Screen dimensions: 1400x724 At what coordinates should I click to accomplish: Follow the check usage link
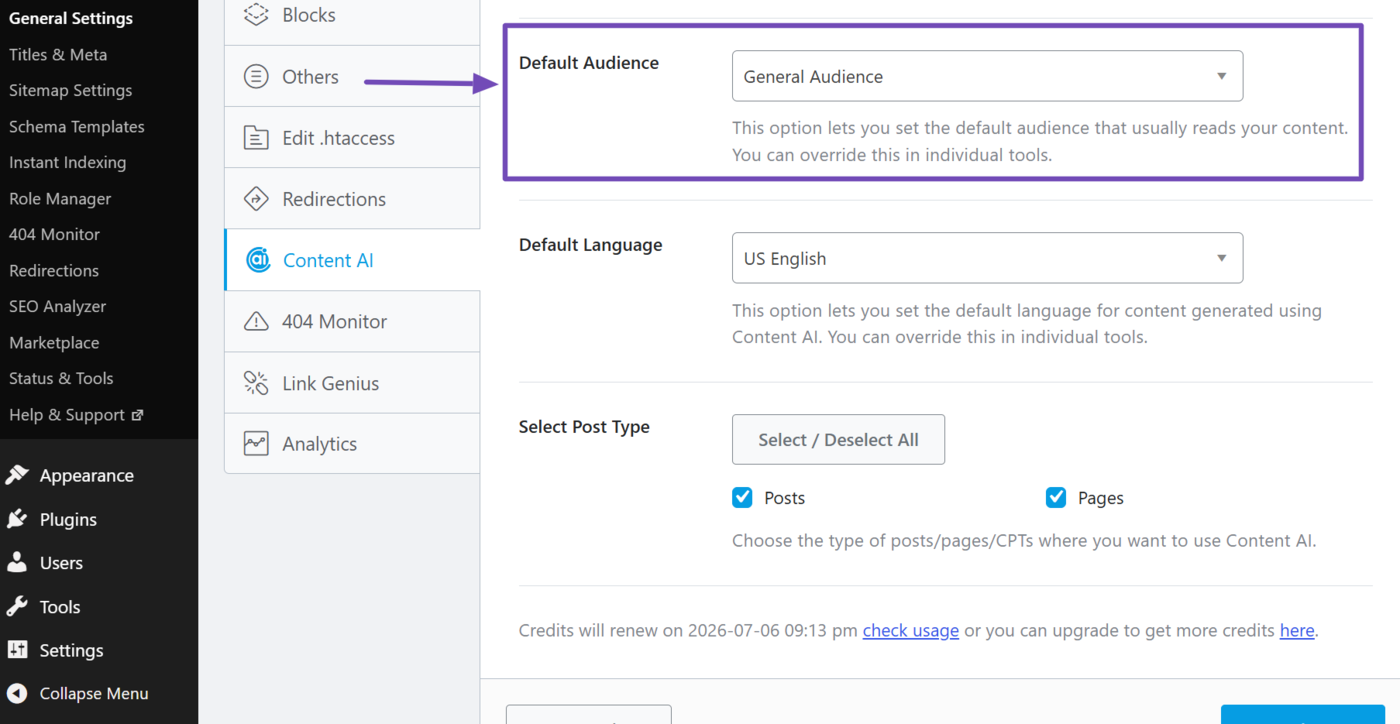point(911,630)
